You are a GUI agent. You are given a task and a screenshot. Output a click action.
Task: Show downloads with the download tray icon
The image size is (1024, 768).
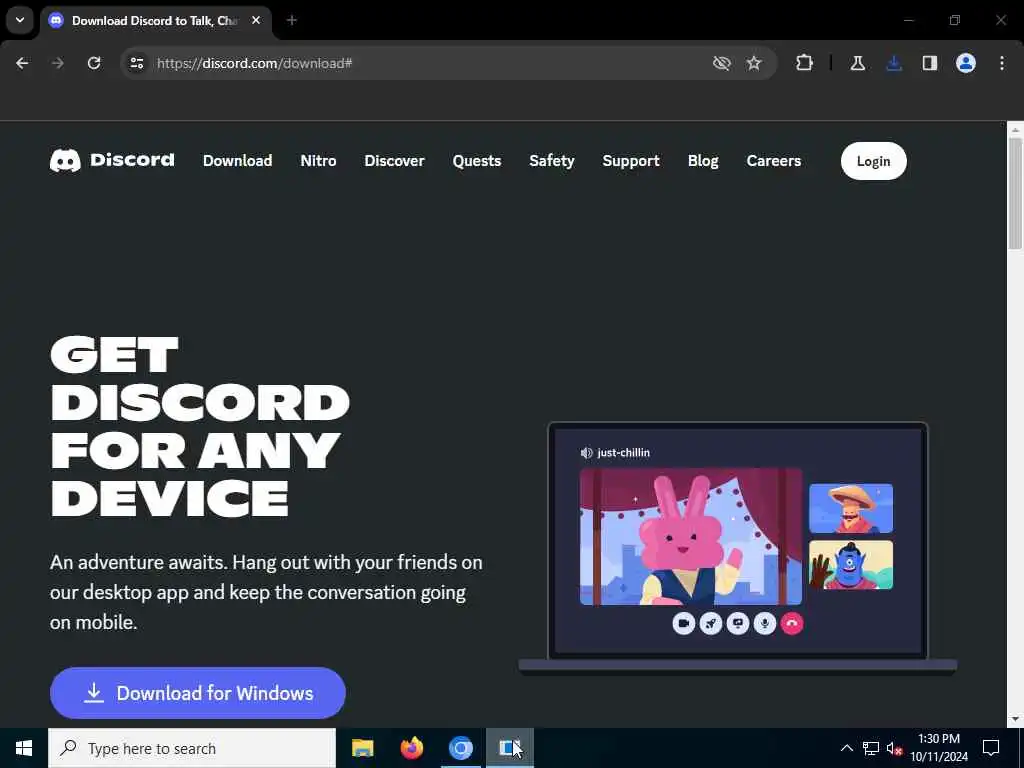click(x=894, y=63)
